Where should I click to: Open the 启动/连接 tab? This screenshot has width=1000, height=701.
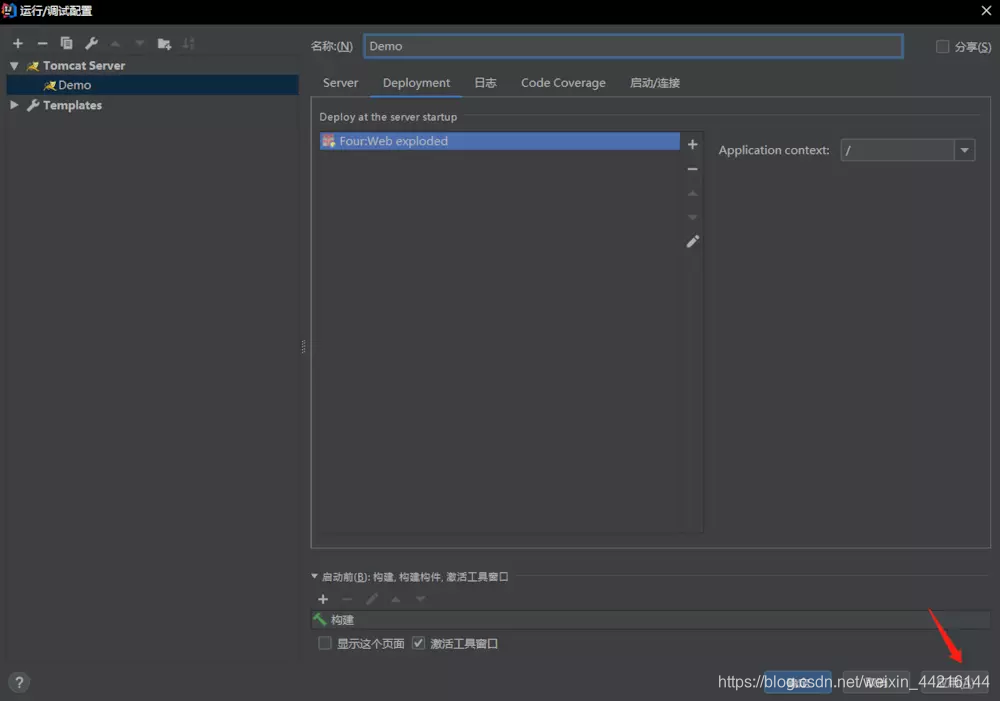click(x=654, y=83)
